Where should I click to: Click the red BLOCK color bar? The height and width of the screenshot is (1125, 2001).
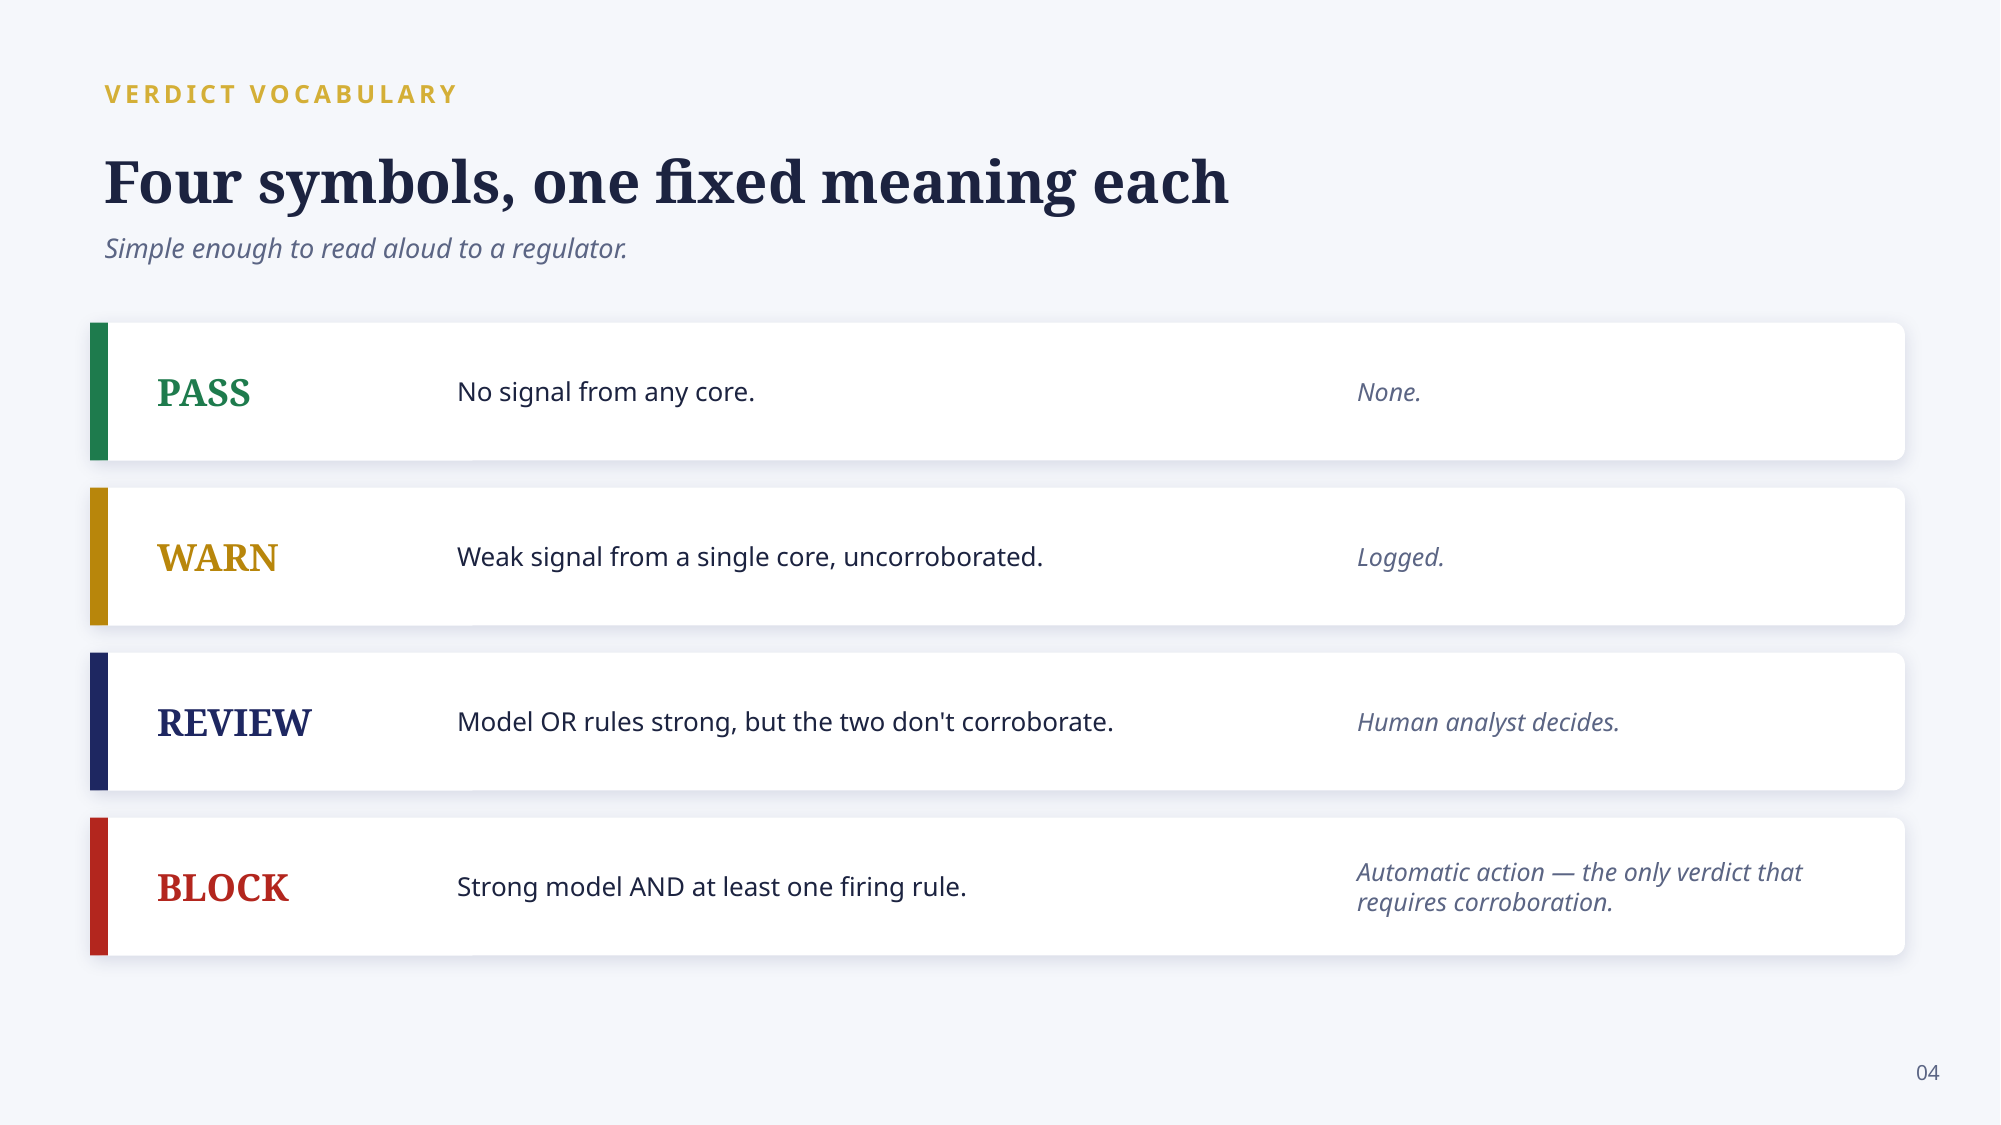[x=99, y=886]
